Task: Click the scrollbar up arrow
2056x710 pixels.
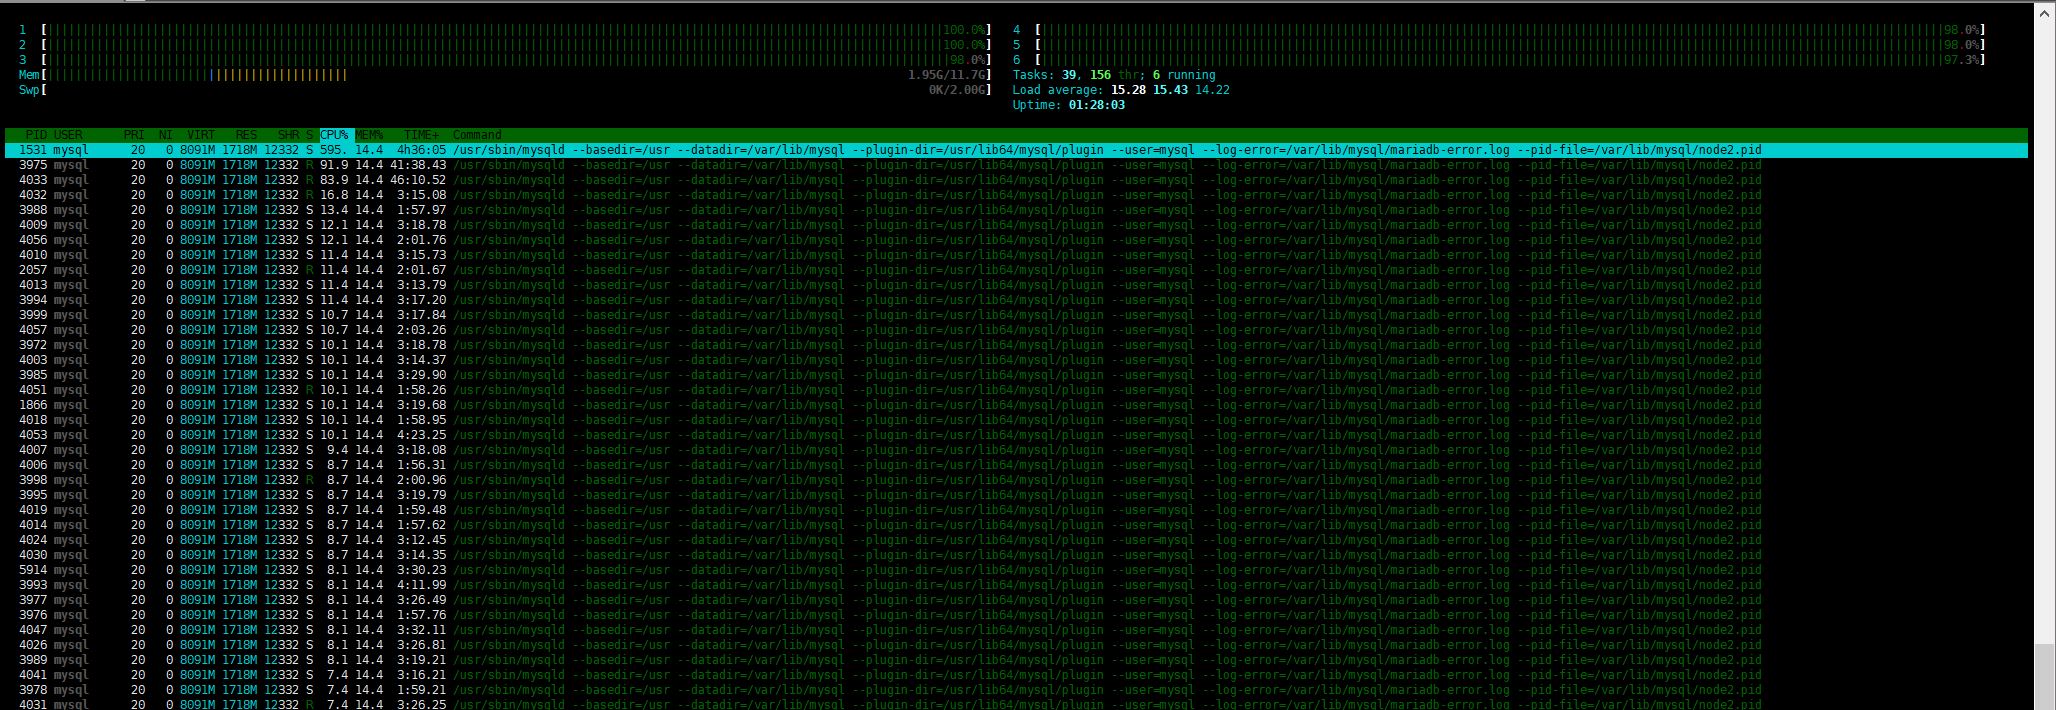Action: (2045, 12)
